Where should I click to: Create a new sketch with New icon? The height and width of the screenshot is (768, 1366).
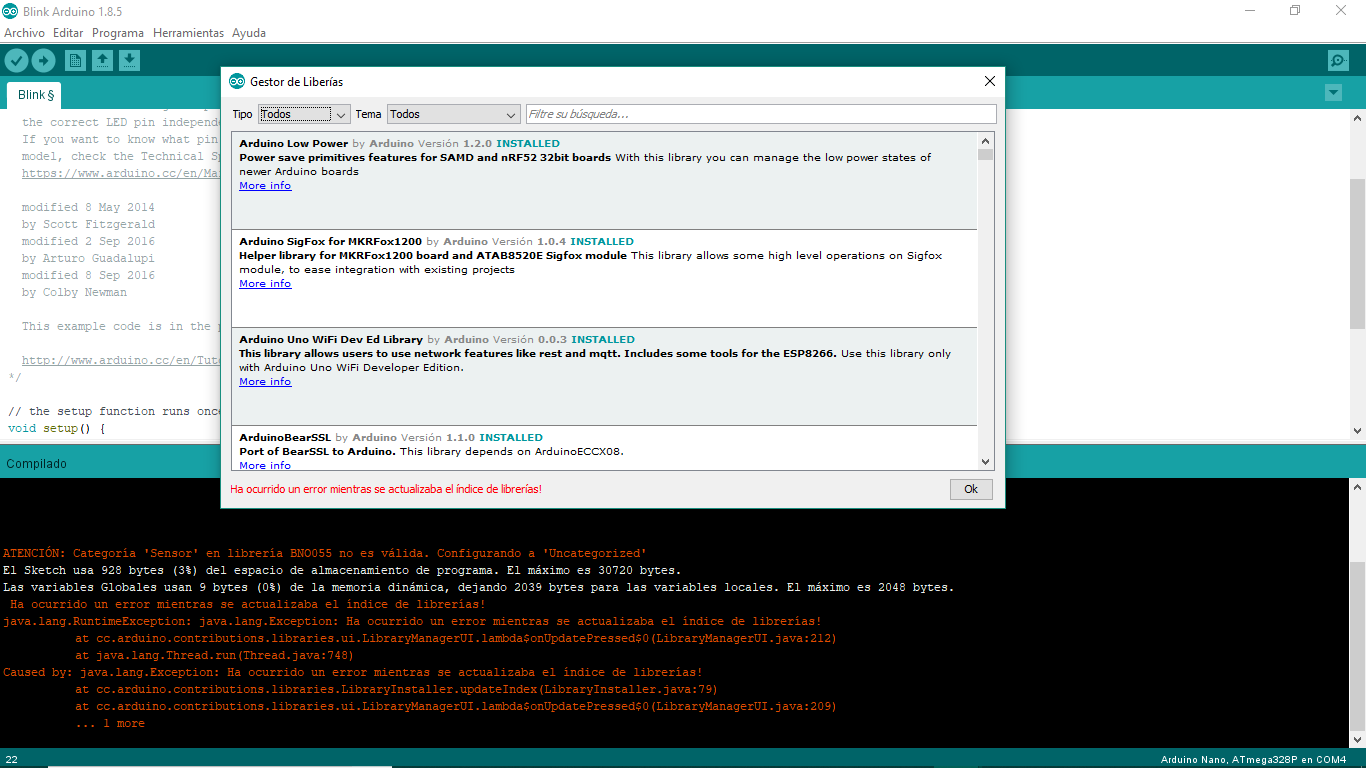point(75,60)
